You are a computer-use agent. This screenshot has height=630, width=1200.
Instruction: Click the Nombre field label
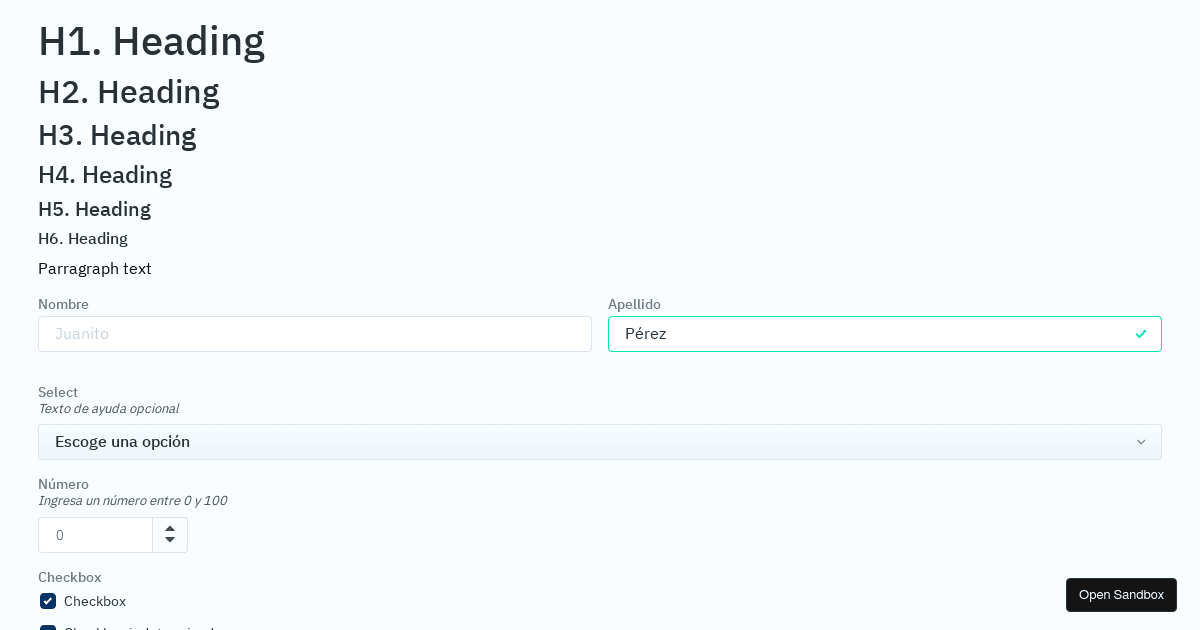click(x=63, y=304)
